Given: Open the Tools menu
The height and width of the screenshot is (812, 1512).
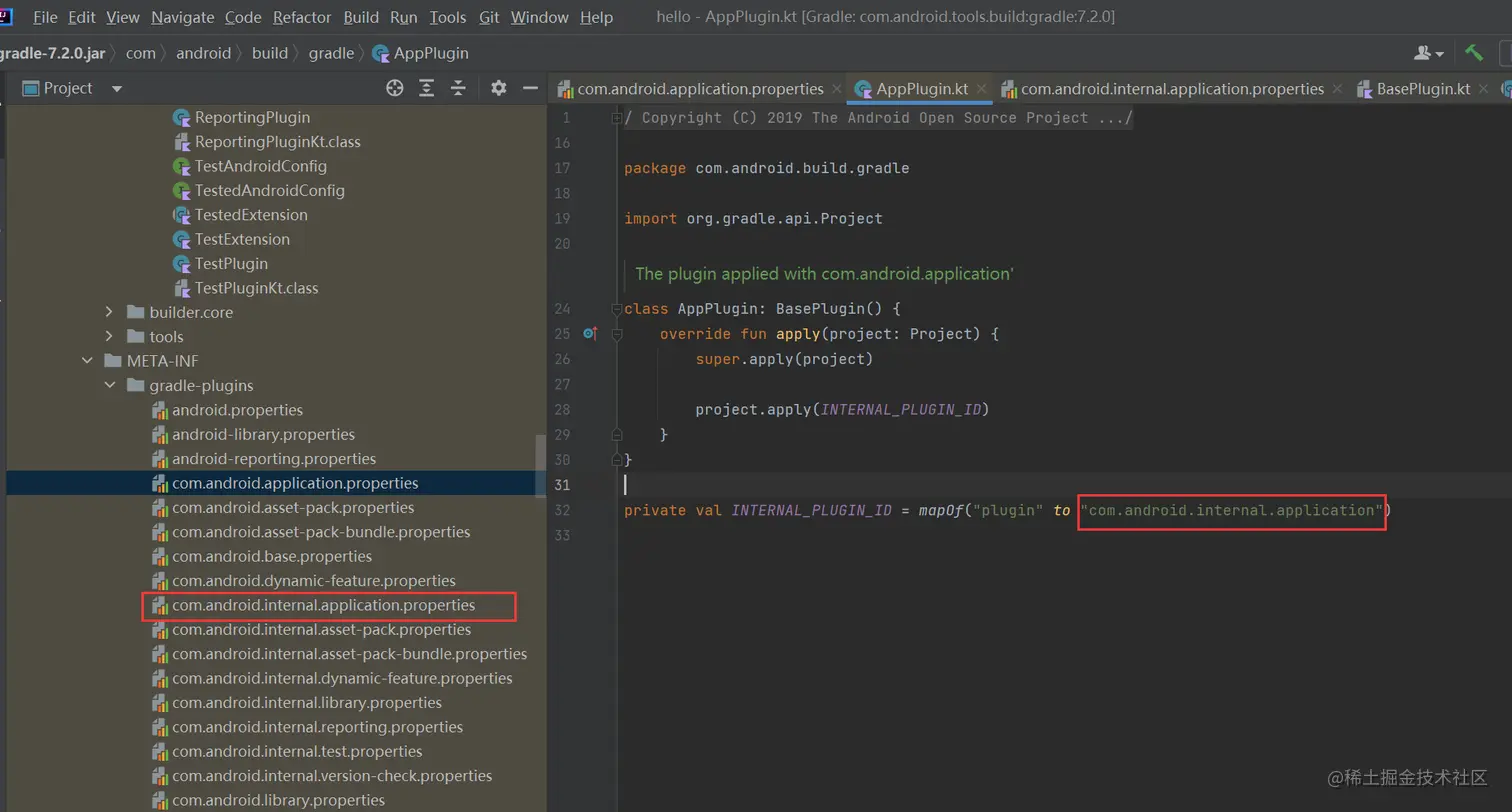Looking at the screenshot, I should [x=448, y=18].
